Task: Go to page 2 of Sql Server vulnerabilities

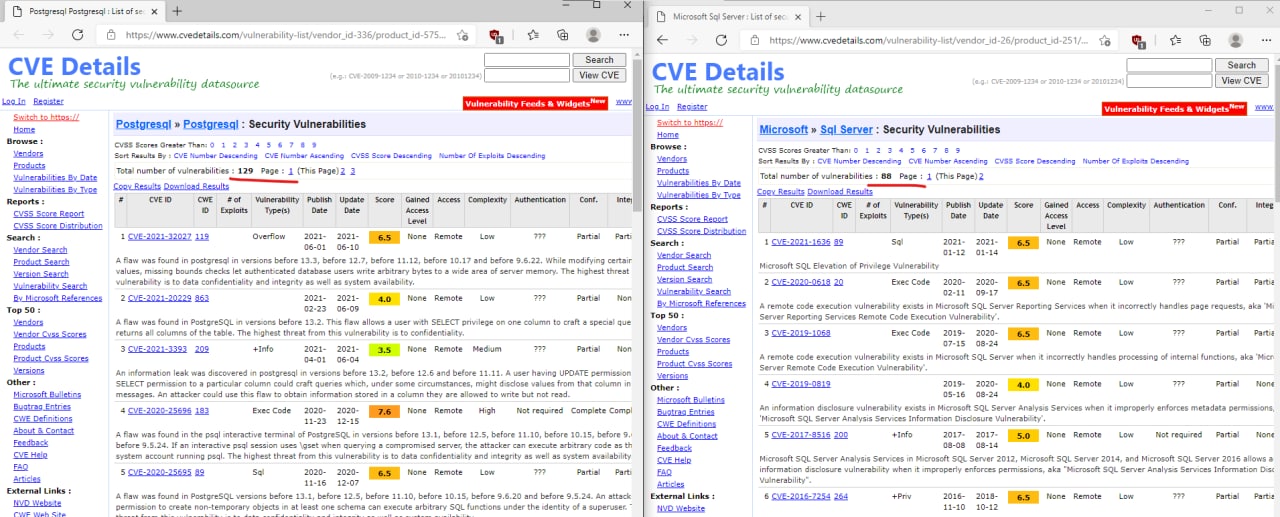Action: [981, 176]
